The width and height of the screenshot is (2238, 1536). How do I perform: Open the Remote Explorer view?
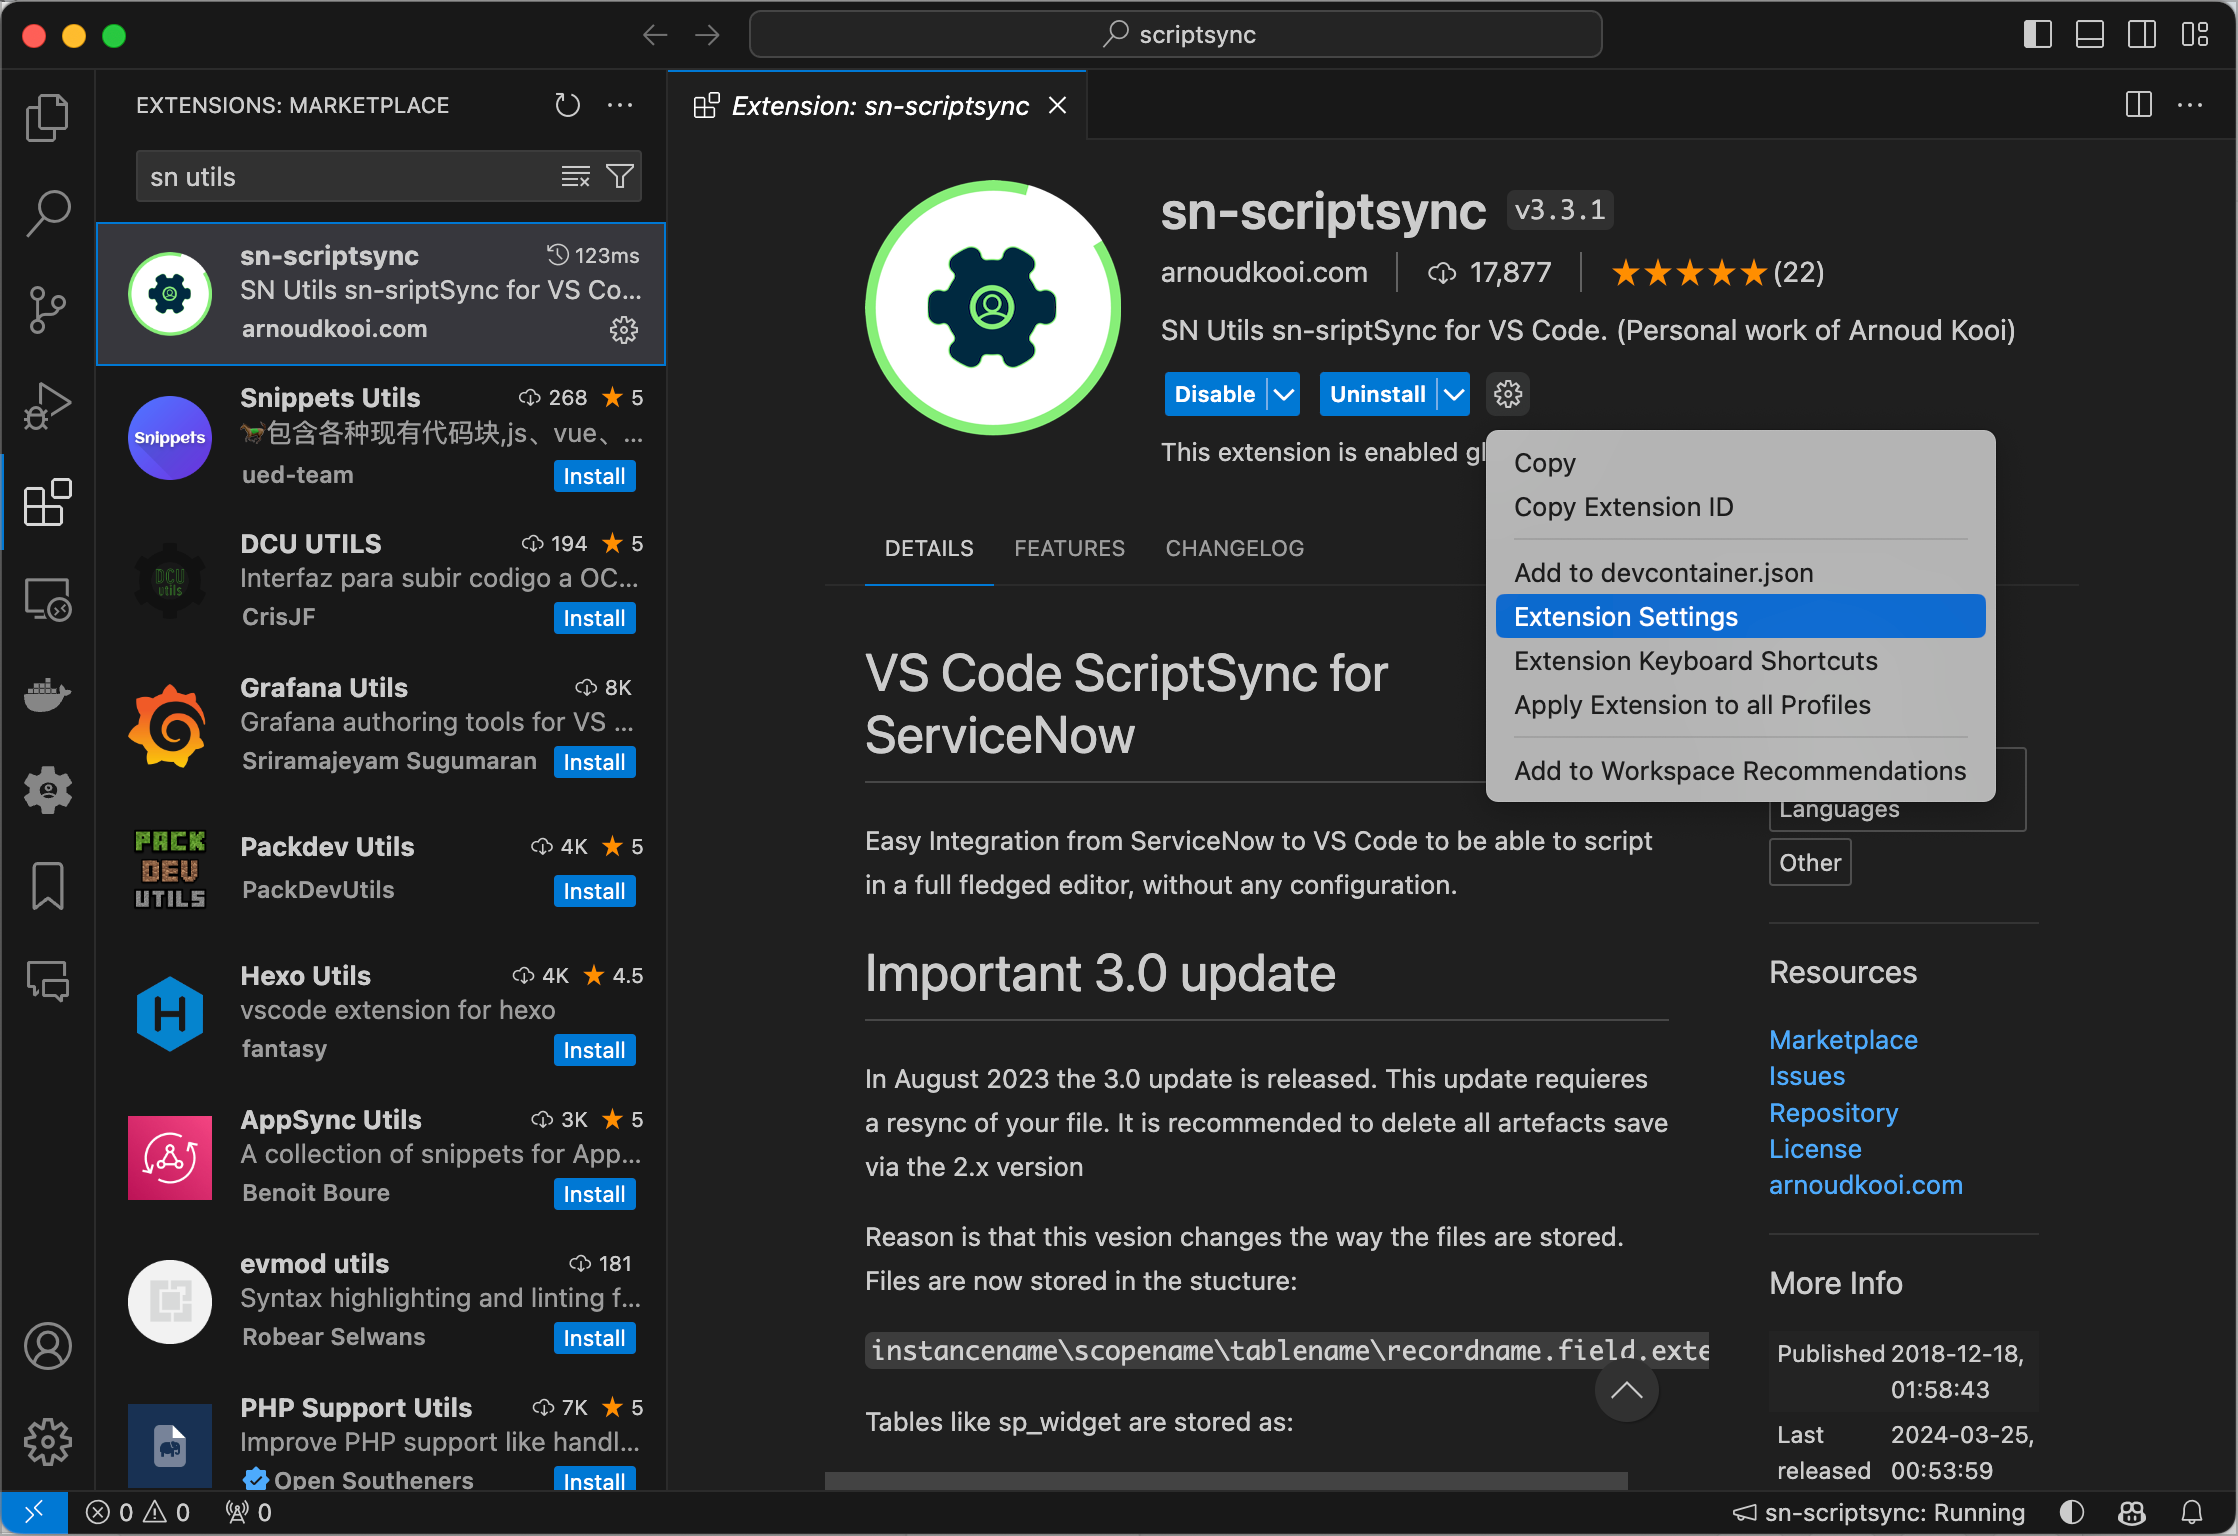[46, 597]
